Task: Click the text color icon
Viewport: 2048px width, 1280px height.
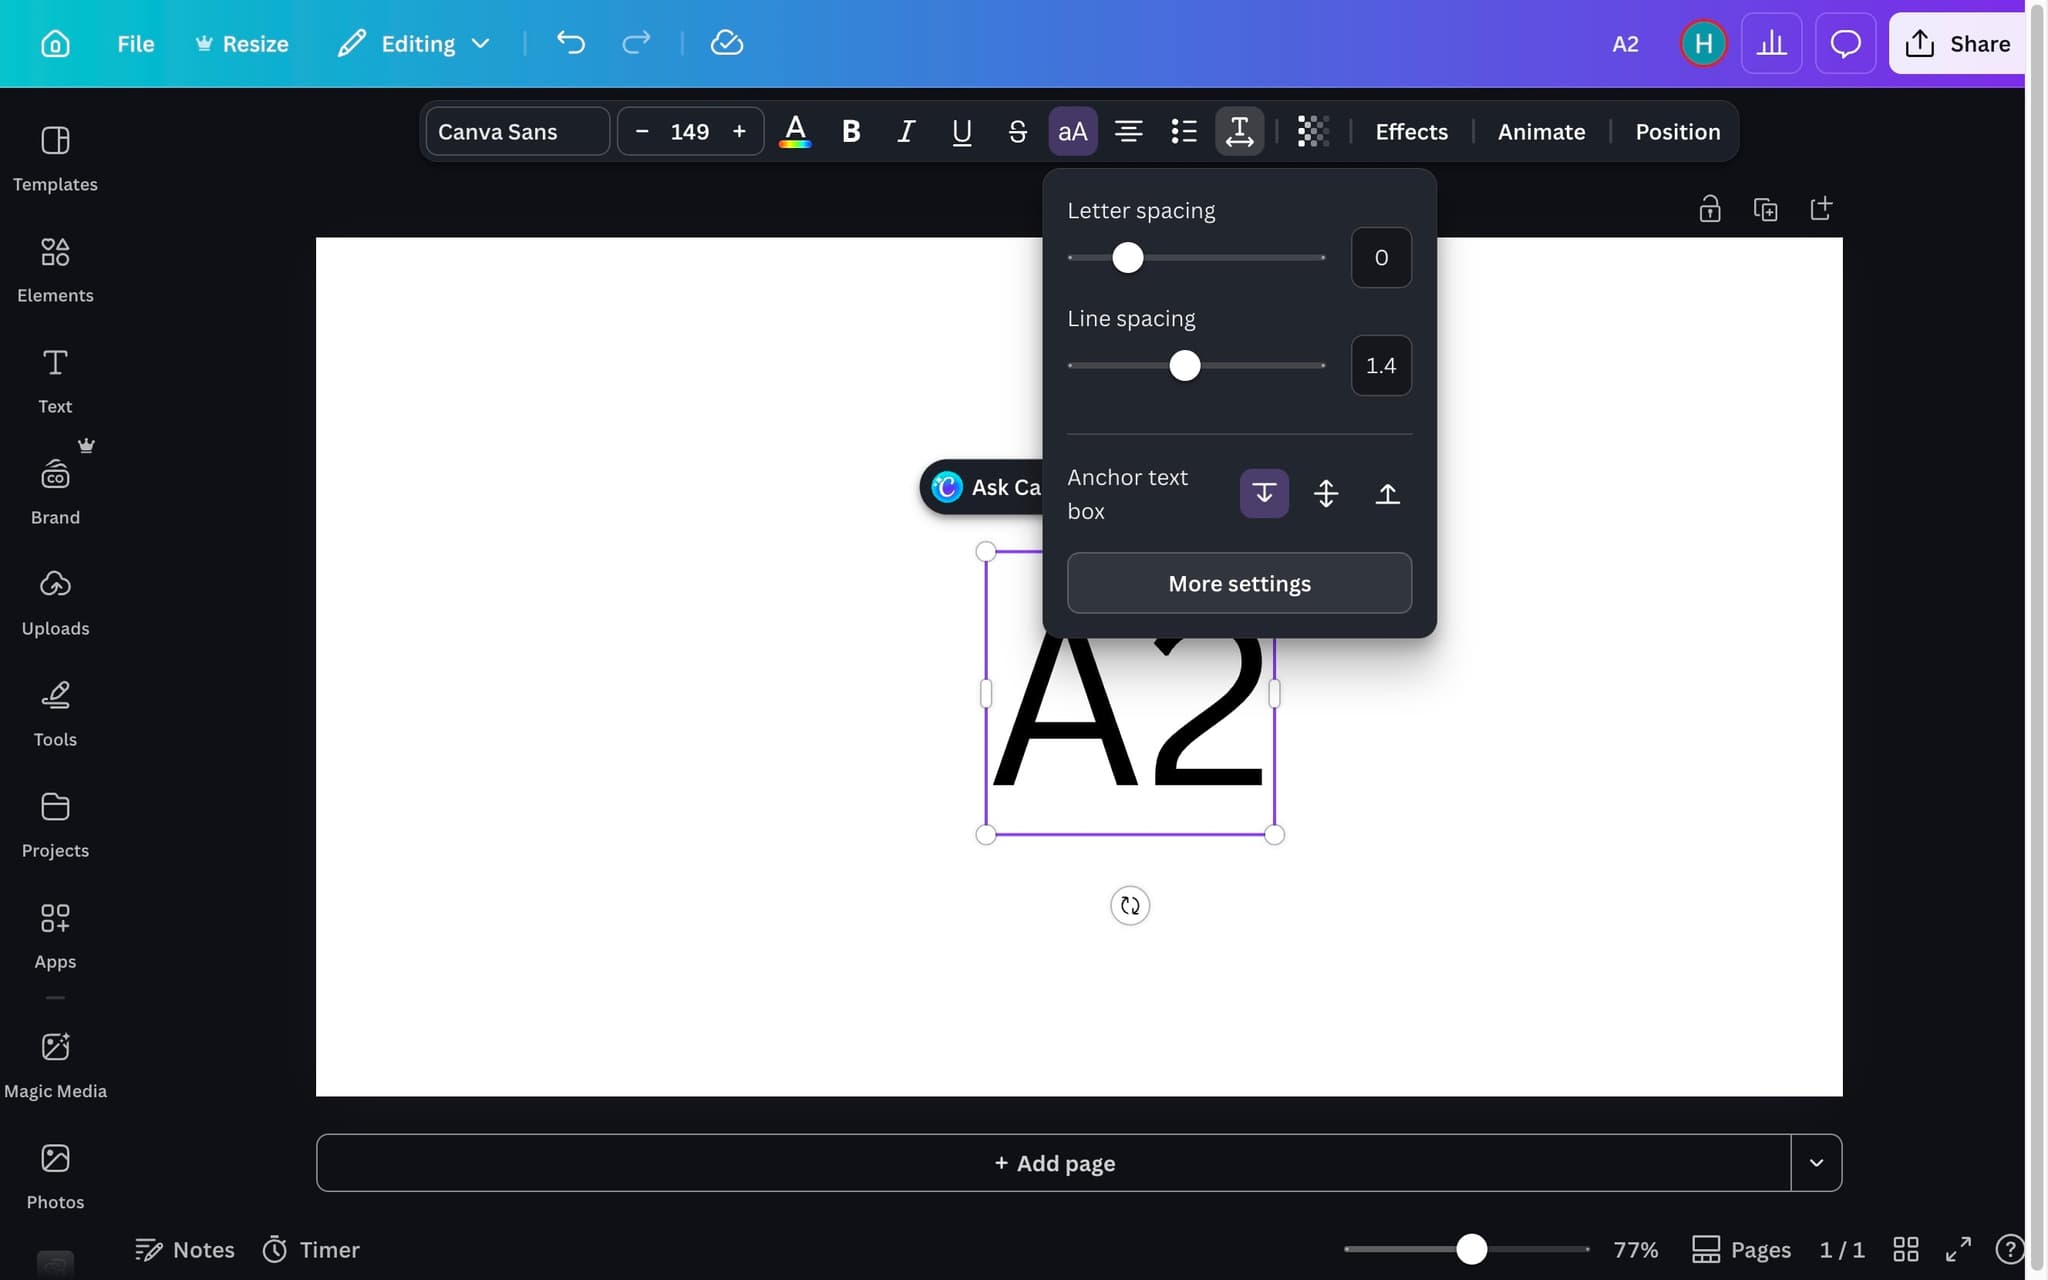Action: pyautogui.click(x=795, y=131)
